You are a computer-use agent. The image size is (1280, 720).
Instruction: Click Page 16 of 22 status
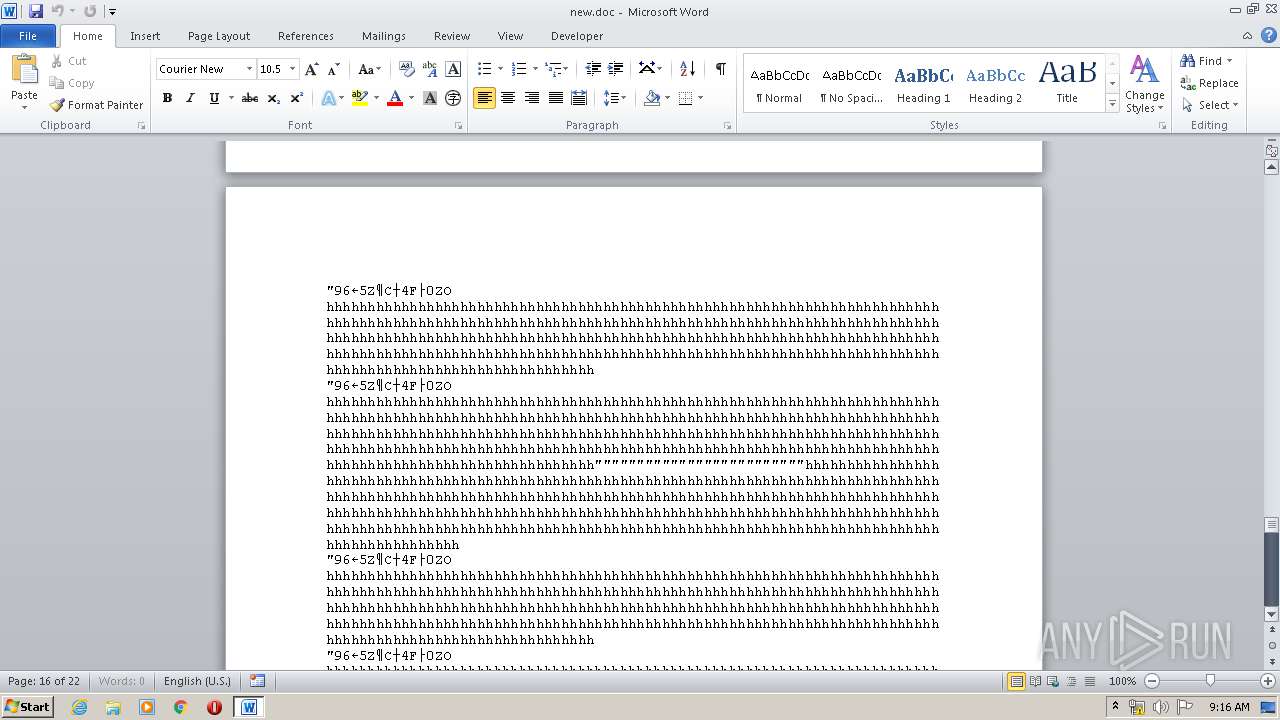click(x=44, y=681)
